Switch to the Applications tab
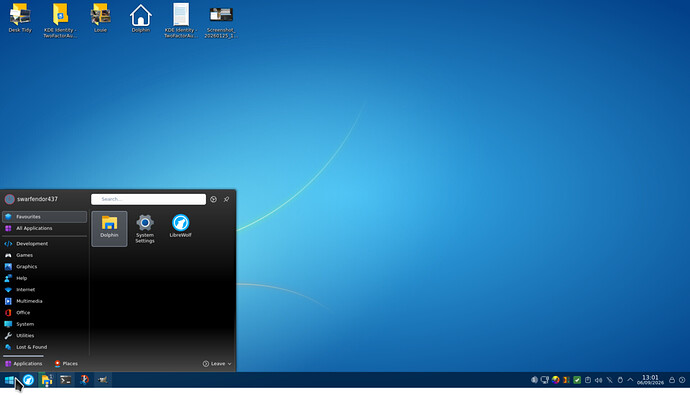 point(24,364)
